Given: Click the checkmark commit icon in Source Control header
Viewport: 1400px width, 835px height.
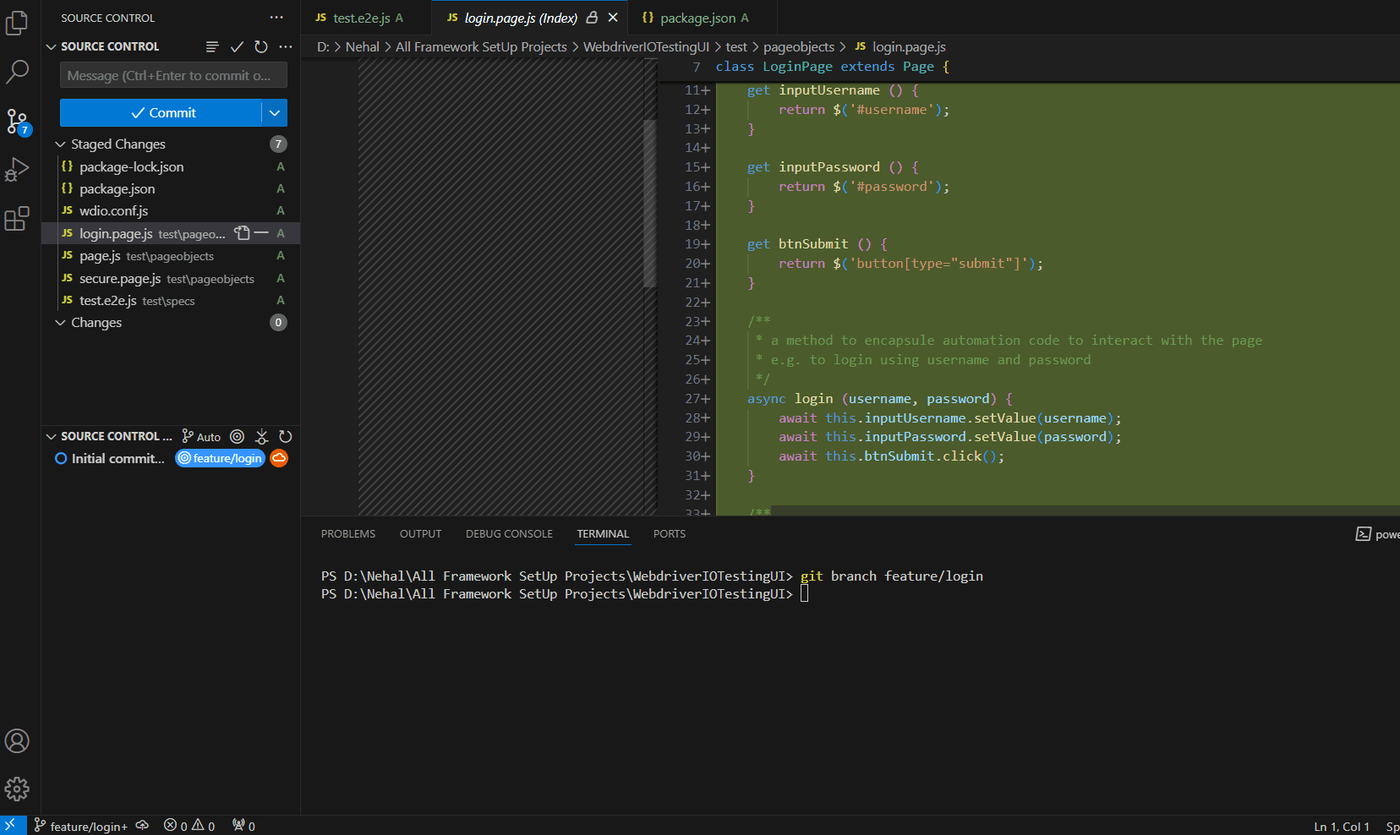Looking at the screenshot, I should point(237,47).
